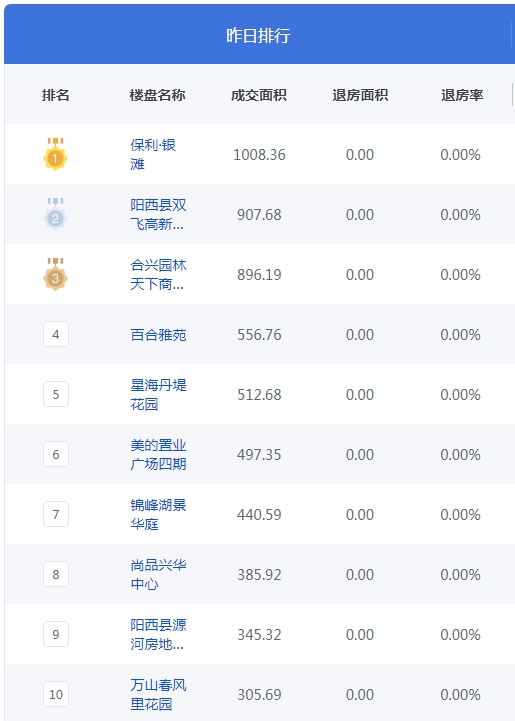Open the 锦峰湖景华庭 property link

pos(158,515)
